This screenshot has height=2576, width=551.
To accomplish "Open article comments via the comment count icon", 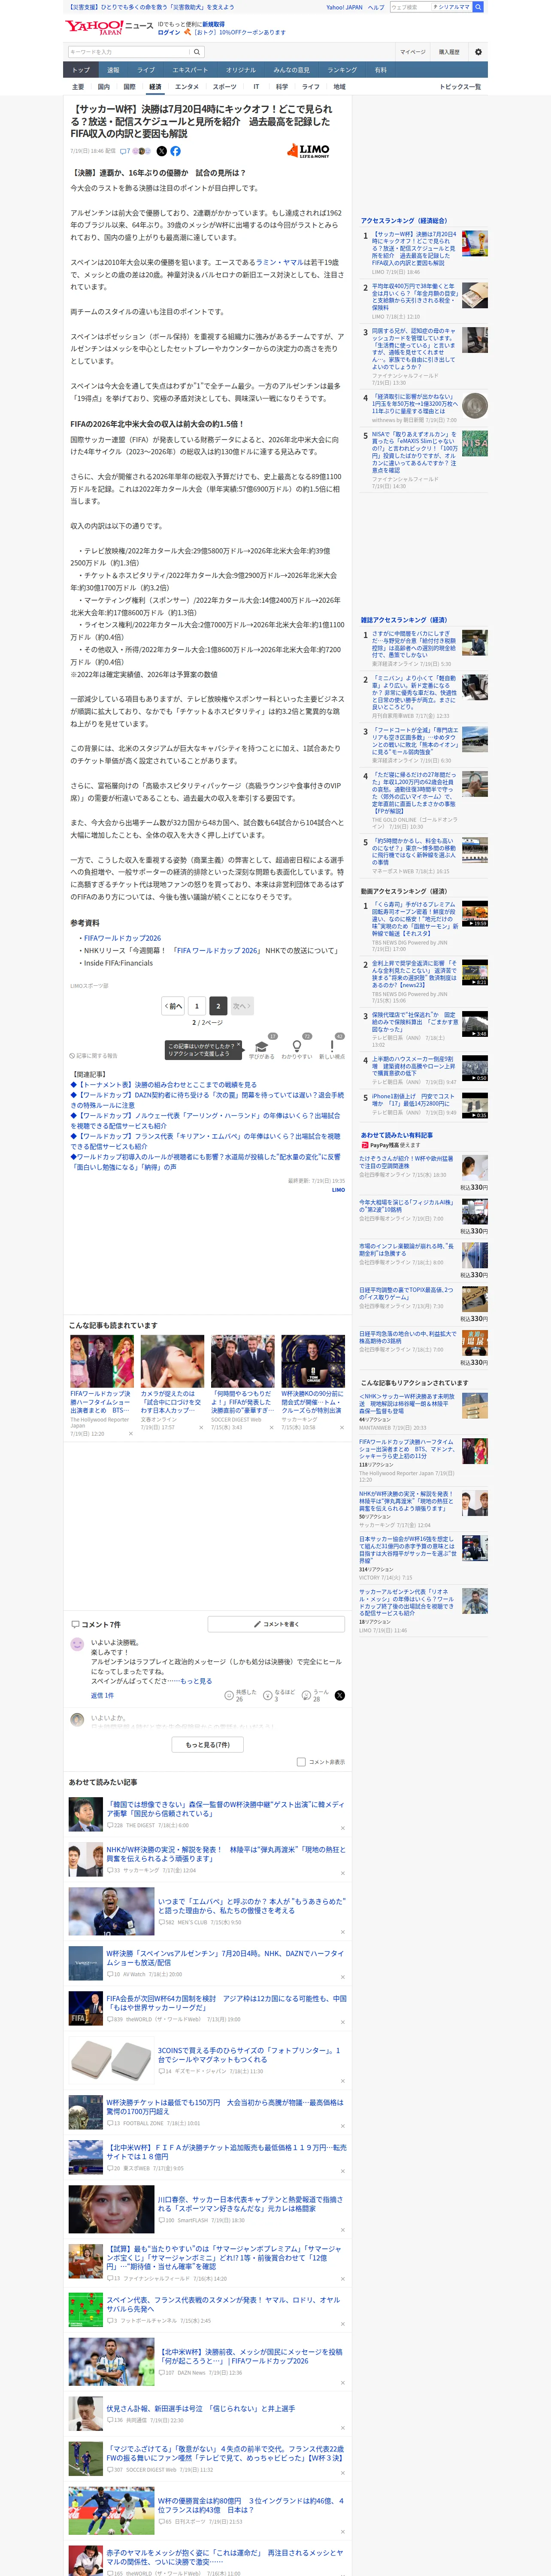I will click(x=125, y=151).
